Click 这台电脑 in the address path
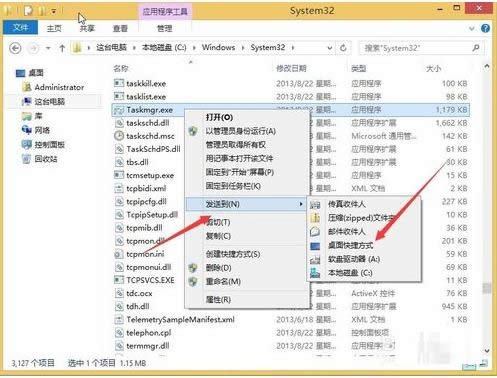The image size is (497, 378). (112, 48)
